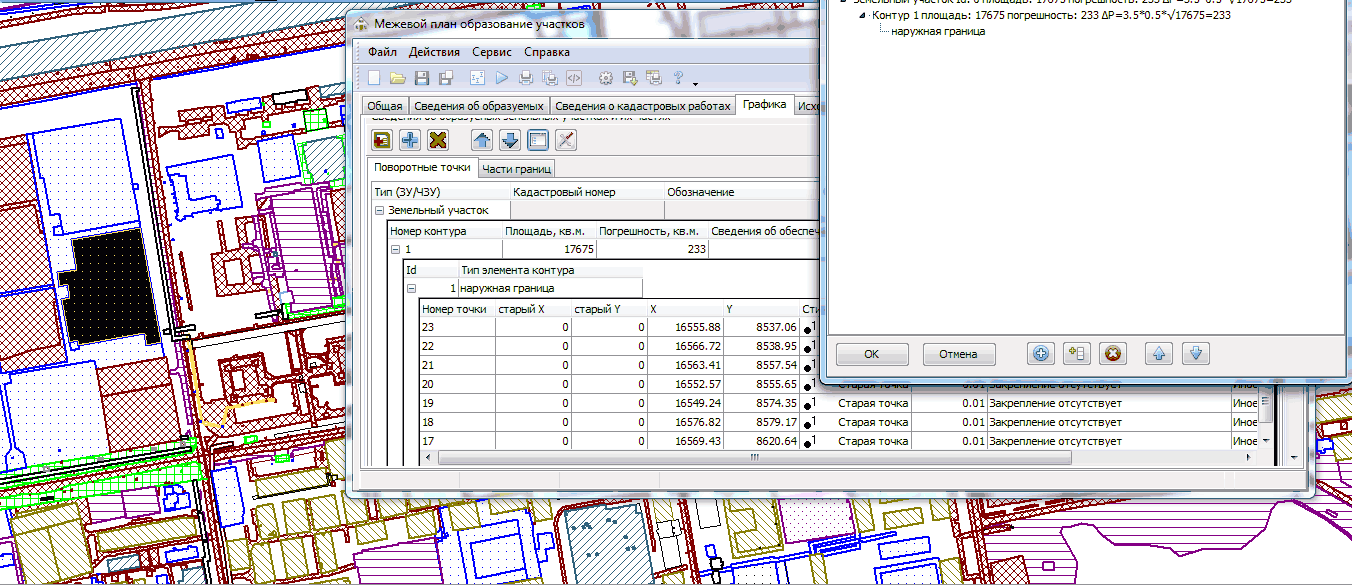The image size is (1352, 586).
Task: Click the Save floppy disk icon
Action: tap(421, 78)
